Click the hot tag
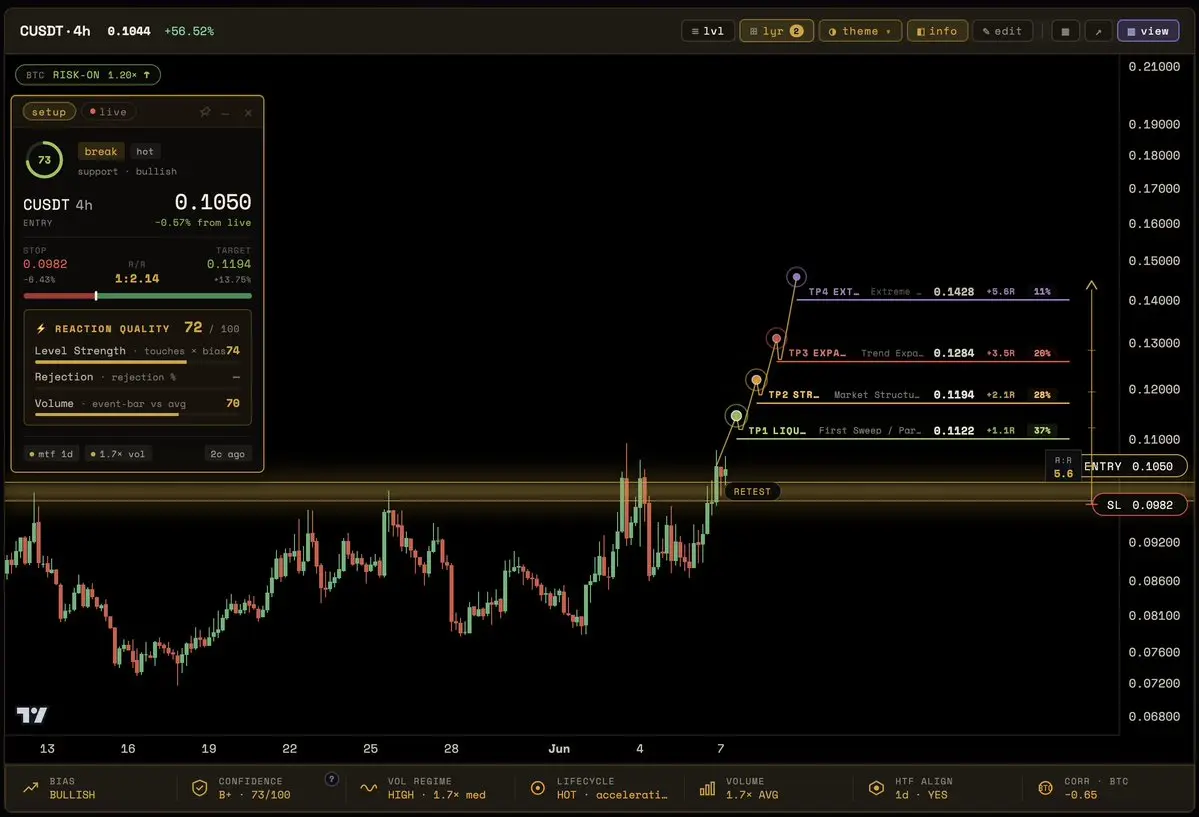Screen dimensions: 1199x817 145,151
